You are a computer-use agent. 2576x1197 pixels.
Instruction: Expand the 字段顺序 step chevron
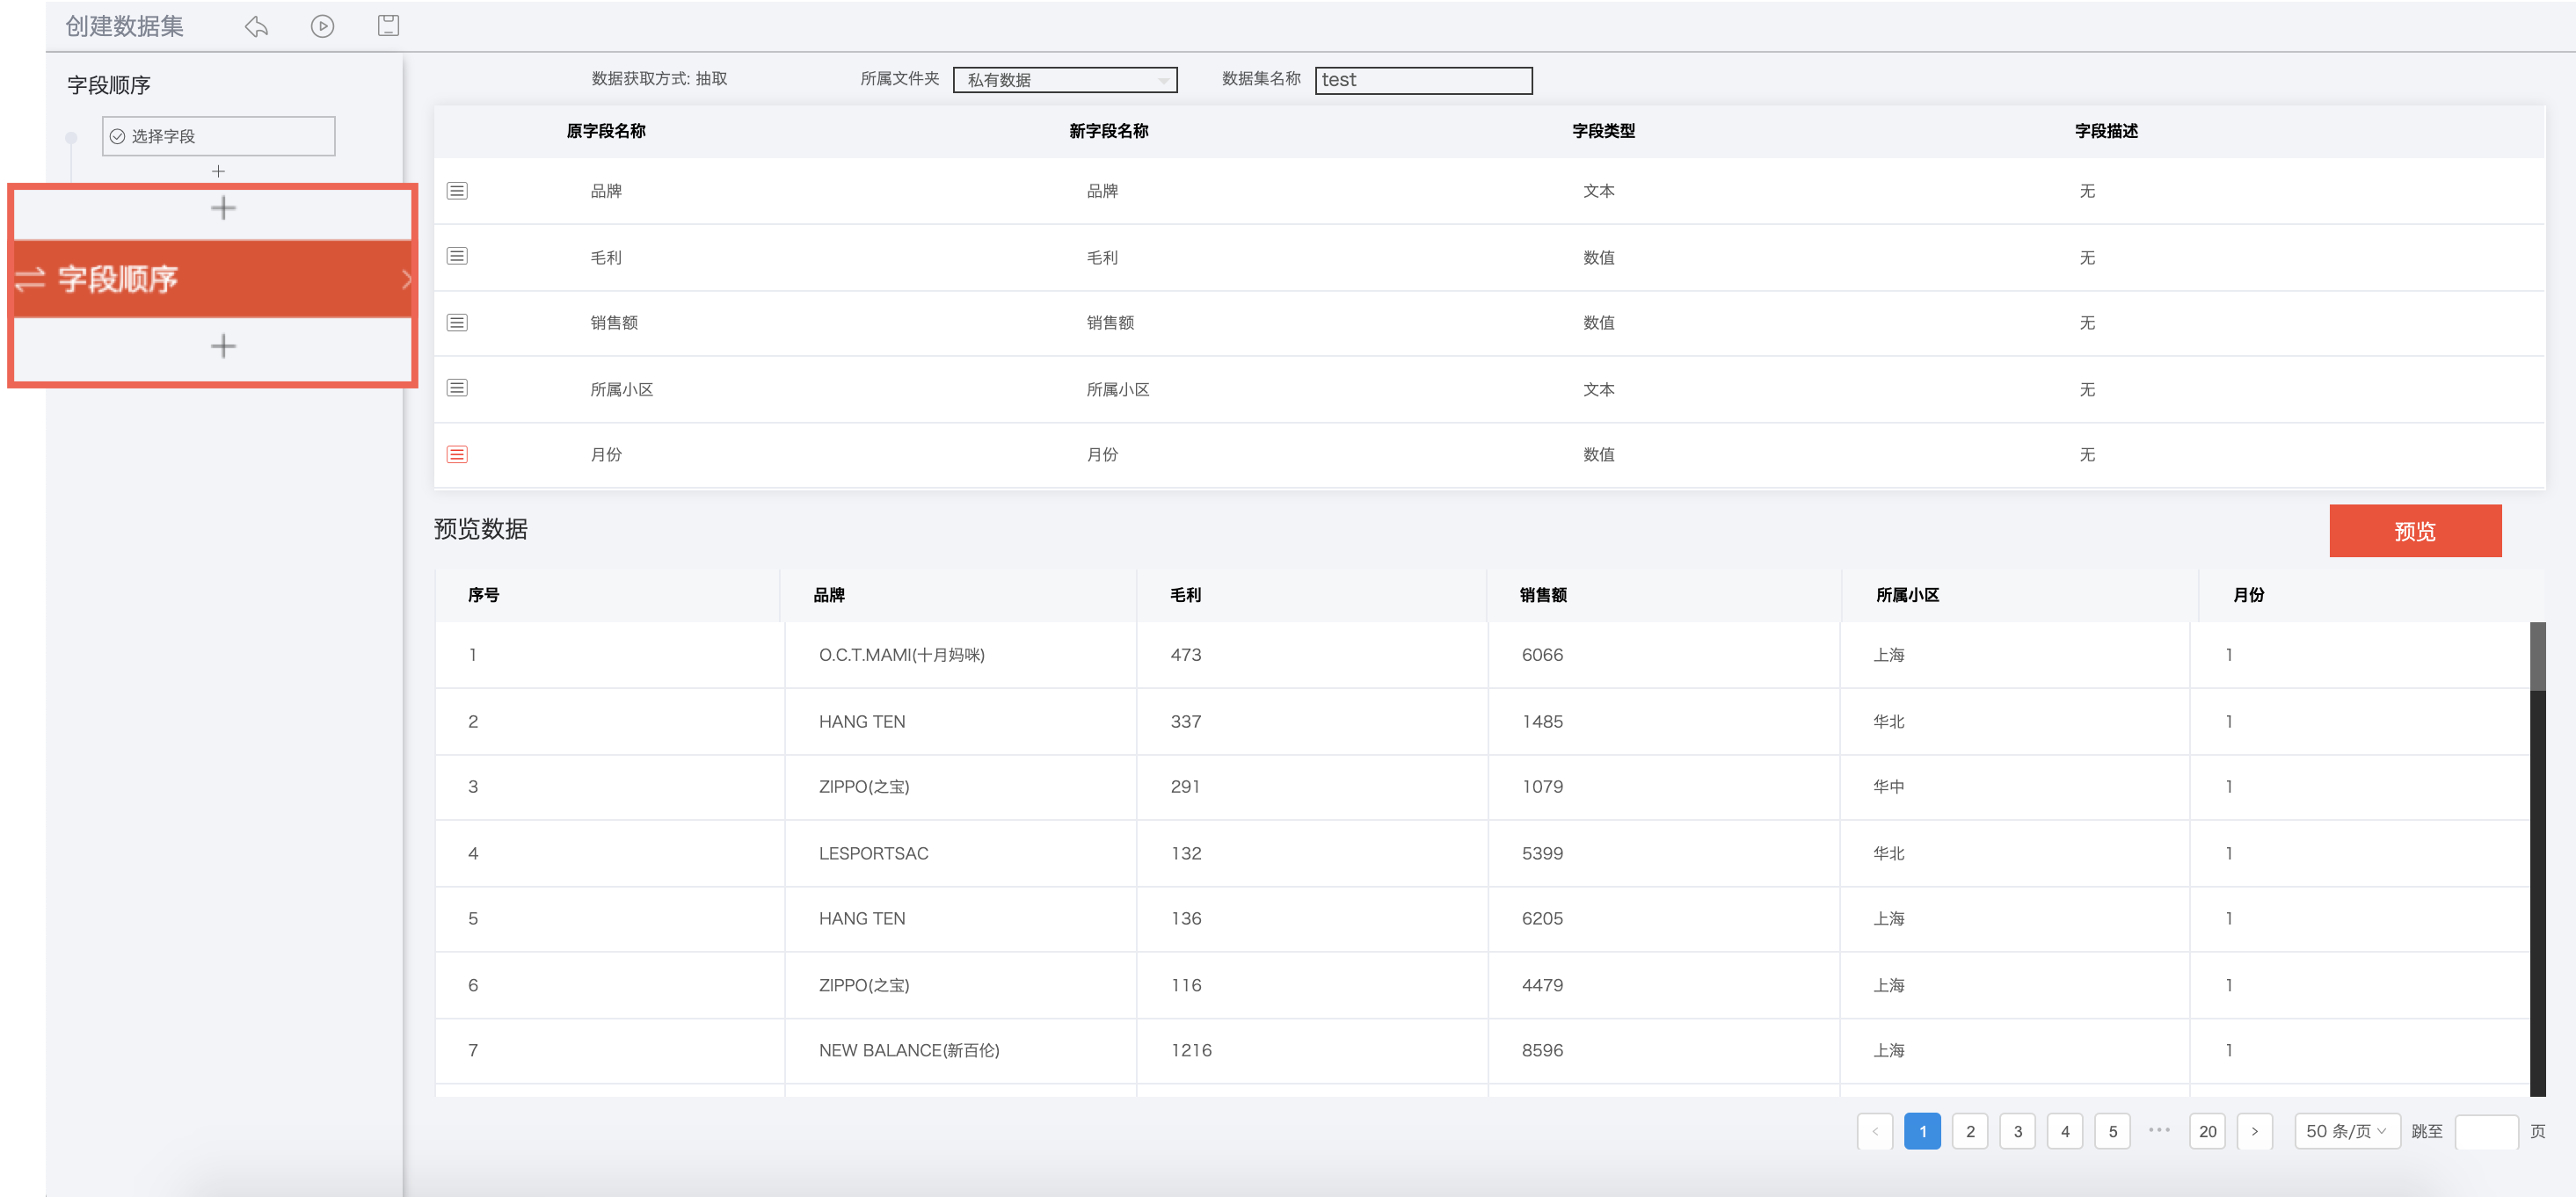click(x=406, y=279)
